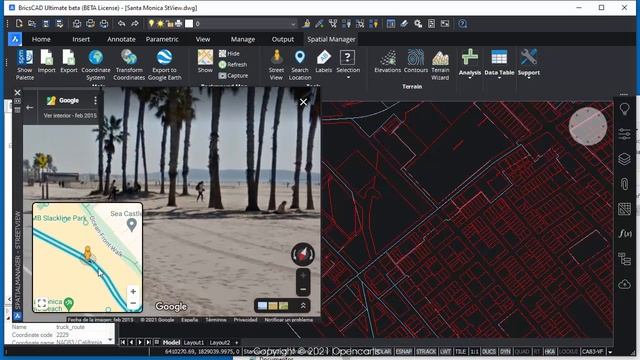Screen dimensions: 640x360
Task: Capture the background map
Action: (x=233, y=76)
